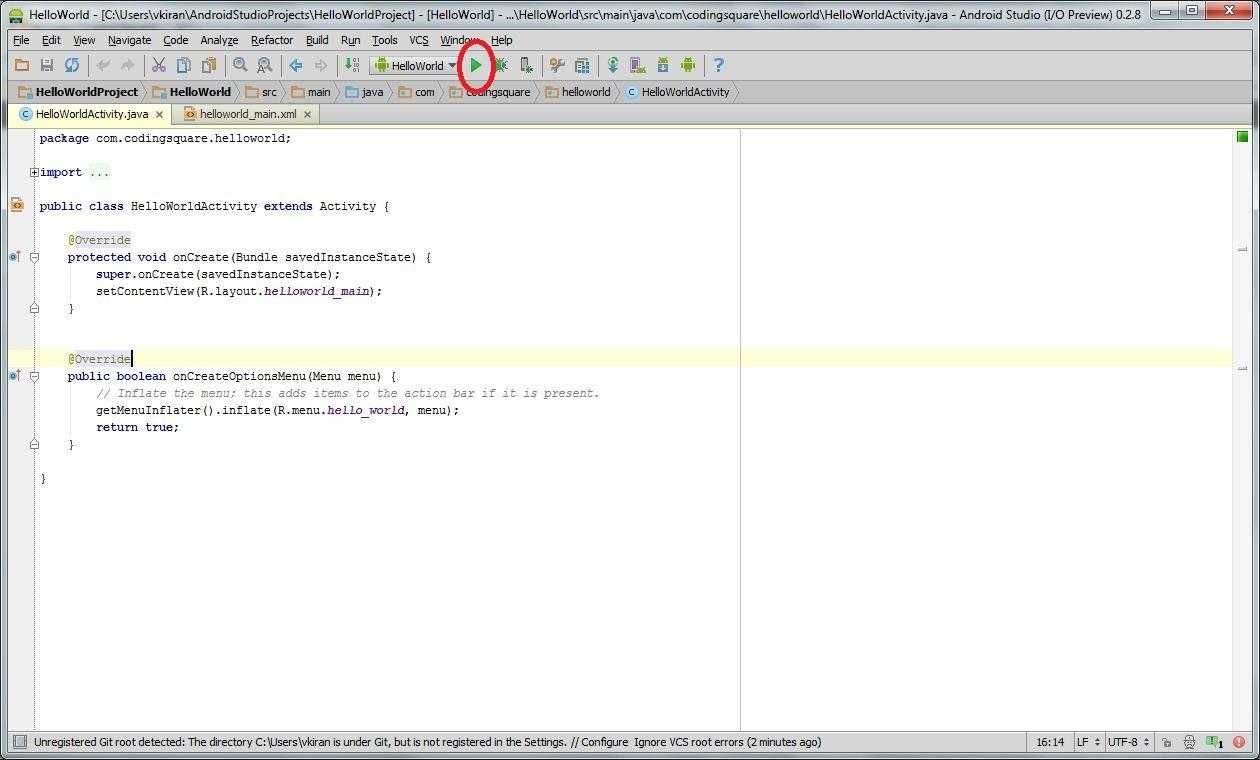This screenshot has height=760, width=1260.
Task: Open the Edit menu
Action: point(51,40)
